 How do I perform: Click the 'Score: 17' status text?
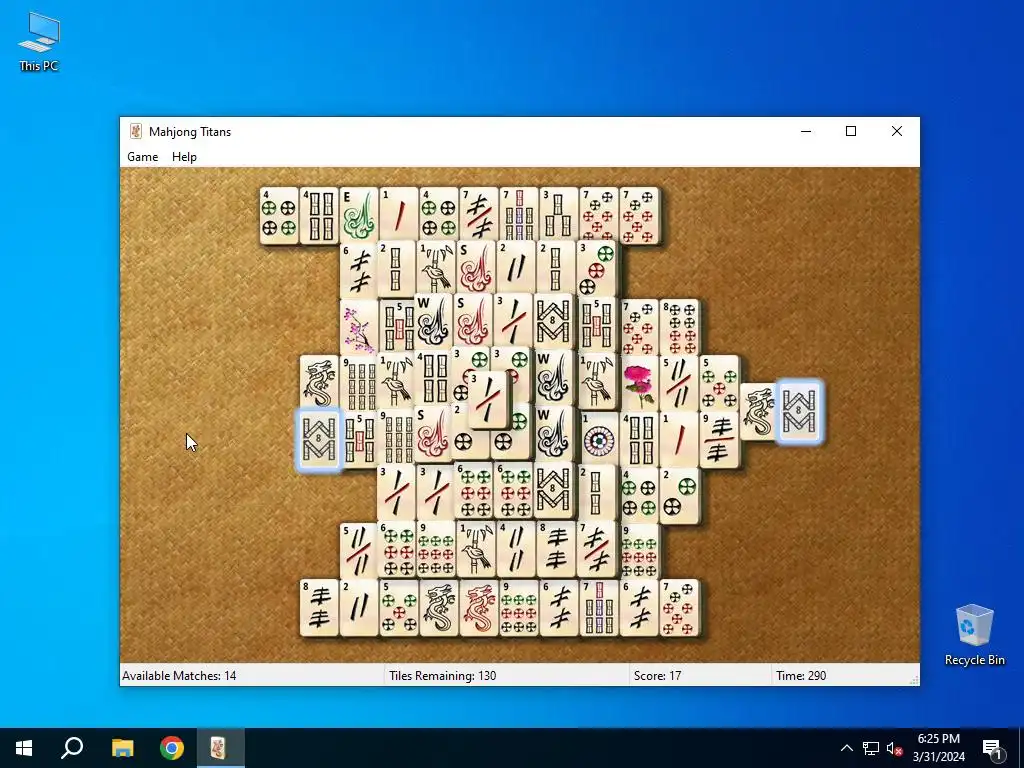click(x=657, y=675)
